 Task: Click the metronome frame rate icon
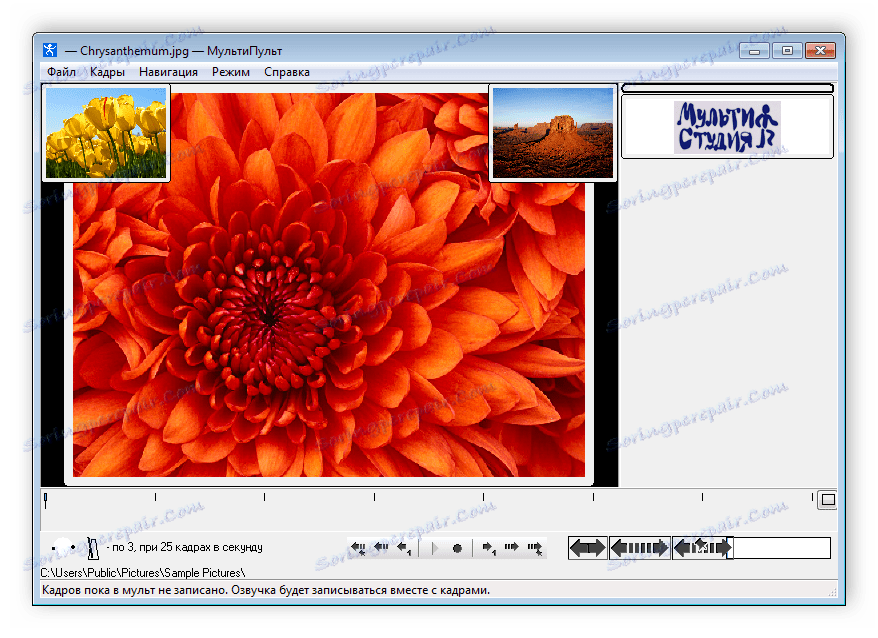[93, 548]
